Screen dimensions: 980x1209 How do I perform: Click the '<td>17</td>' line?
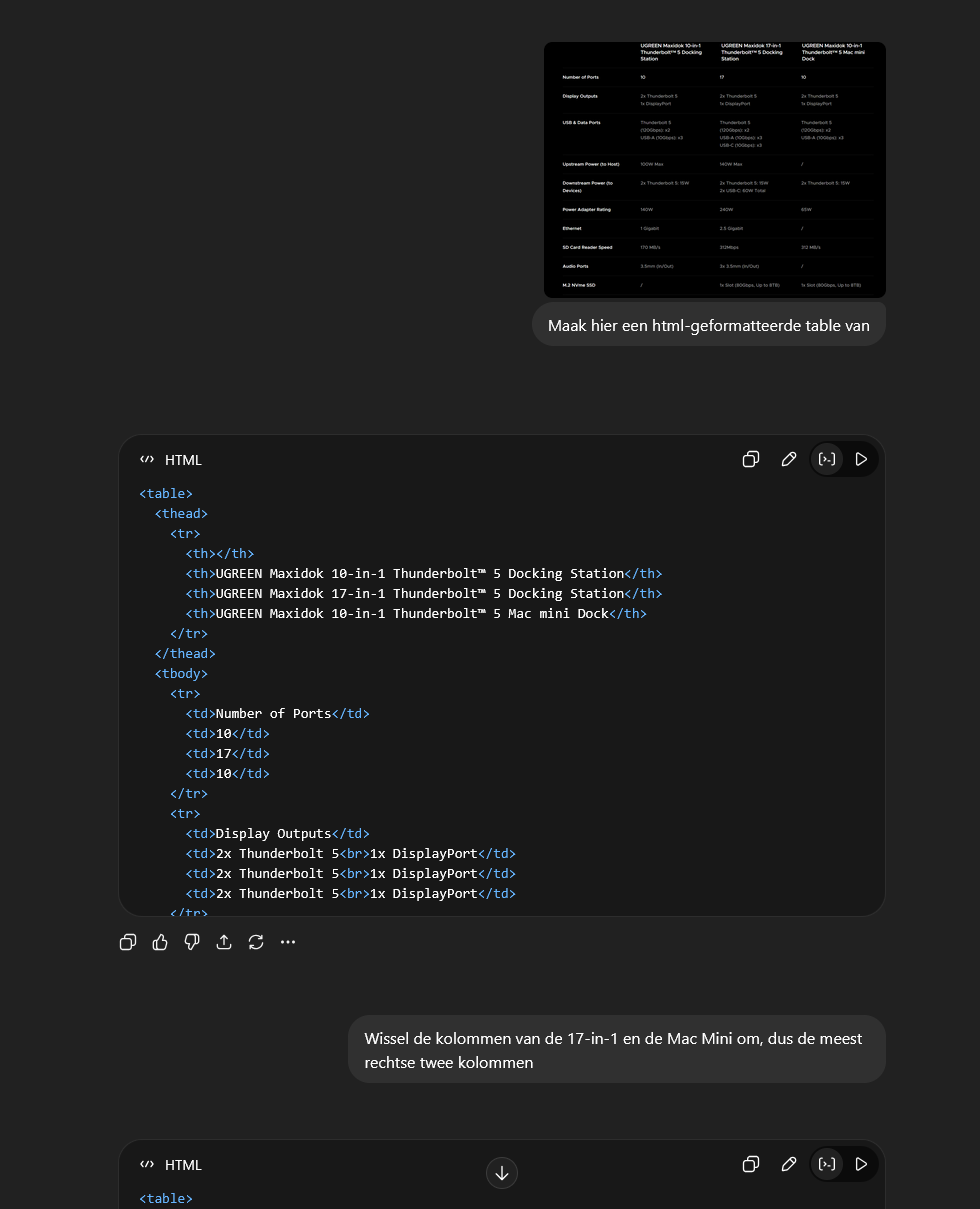click(228, 753)
